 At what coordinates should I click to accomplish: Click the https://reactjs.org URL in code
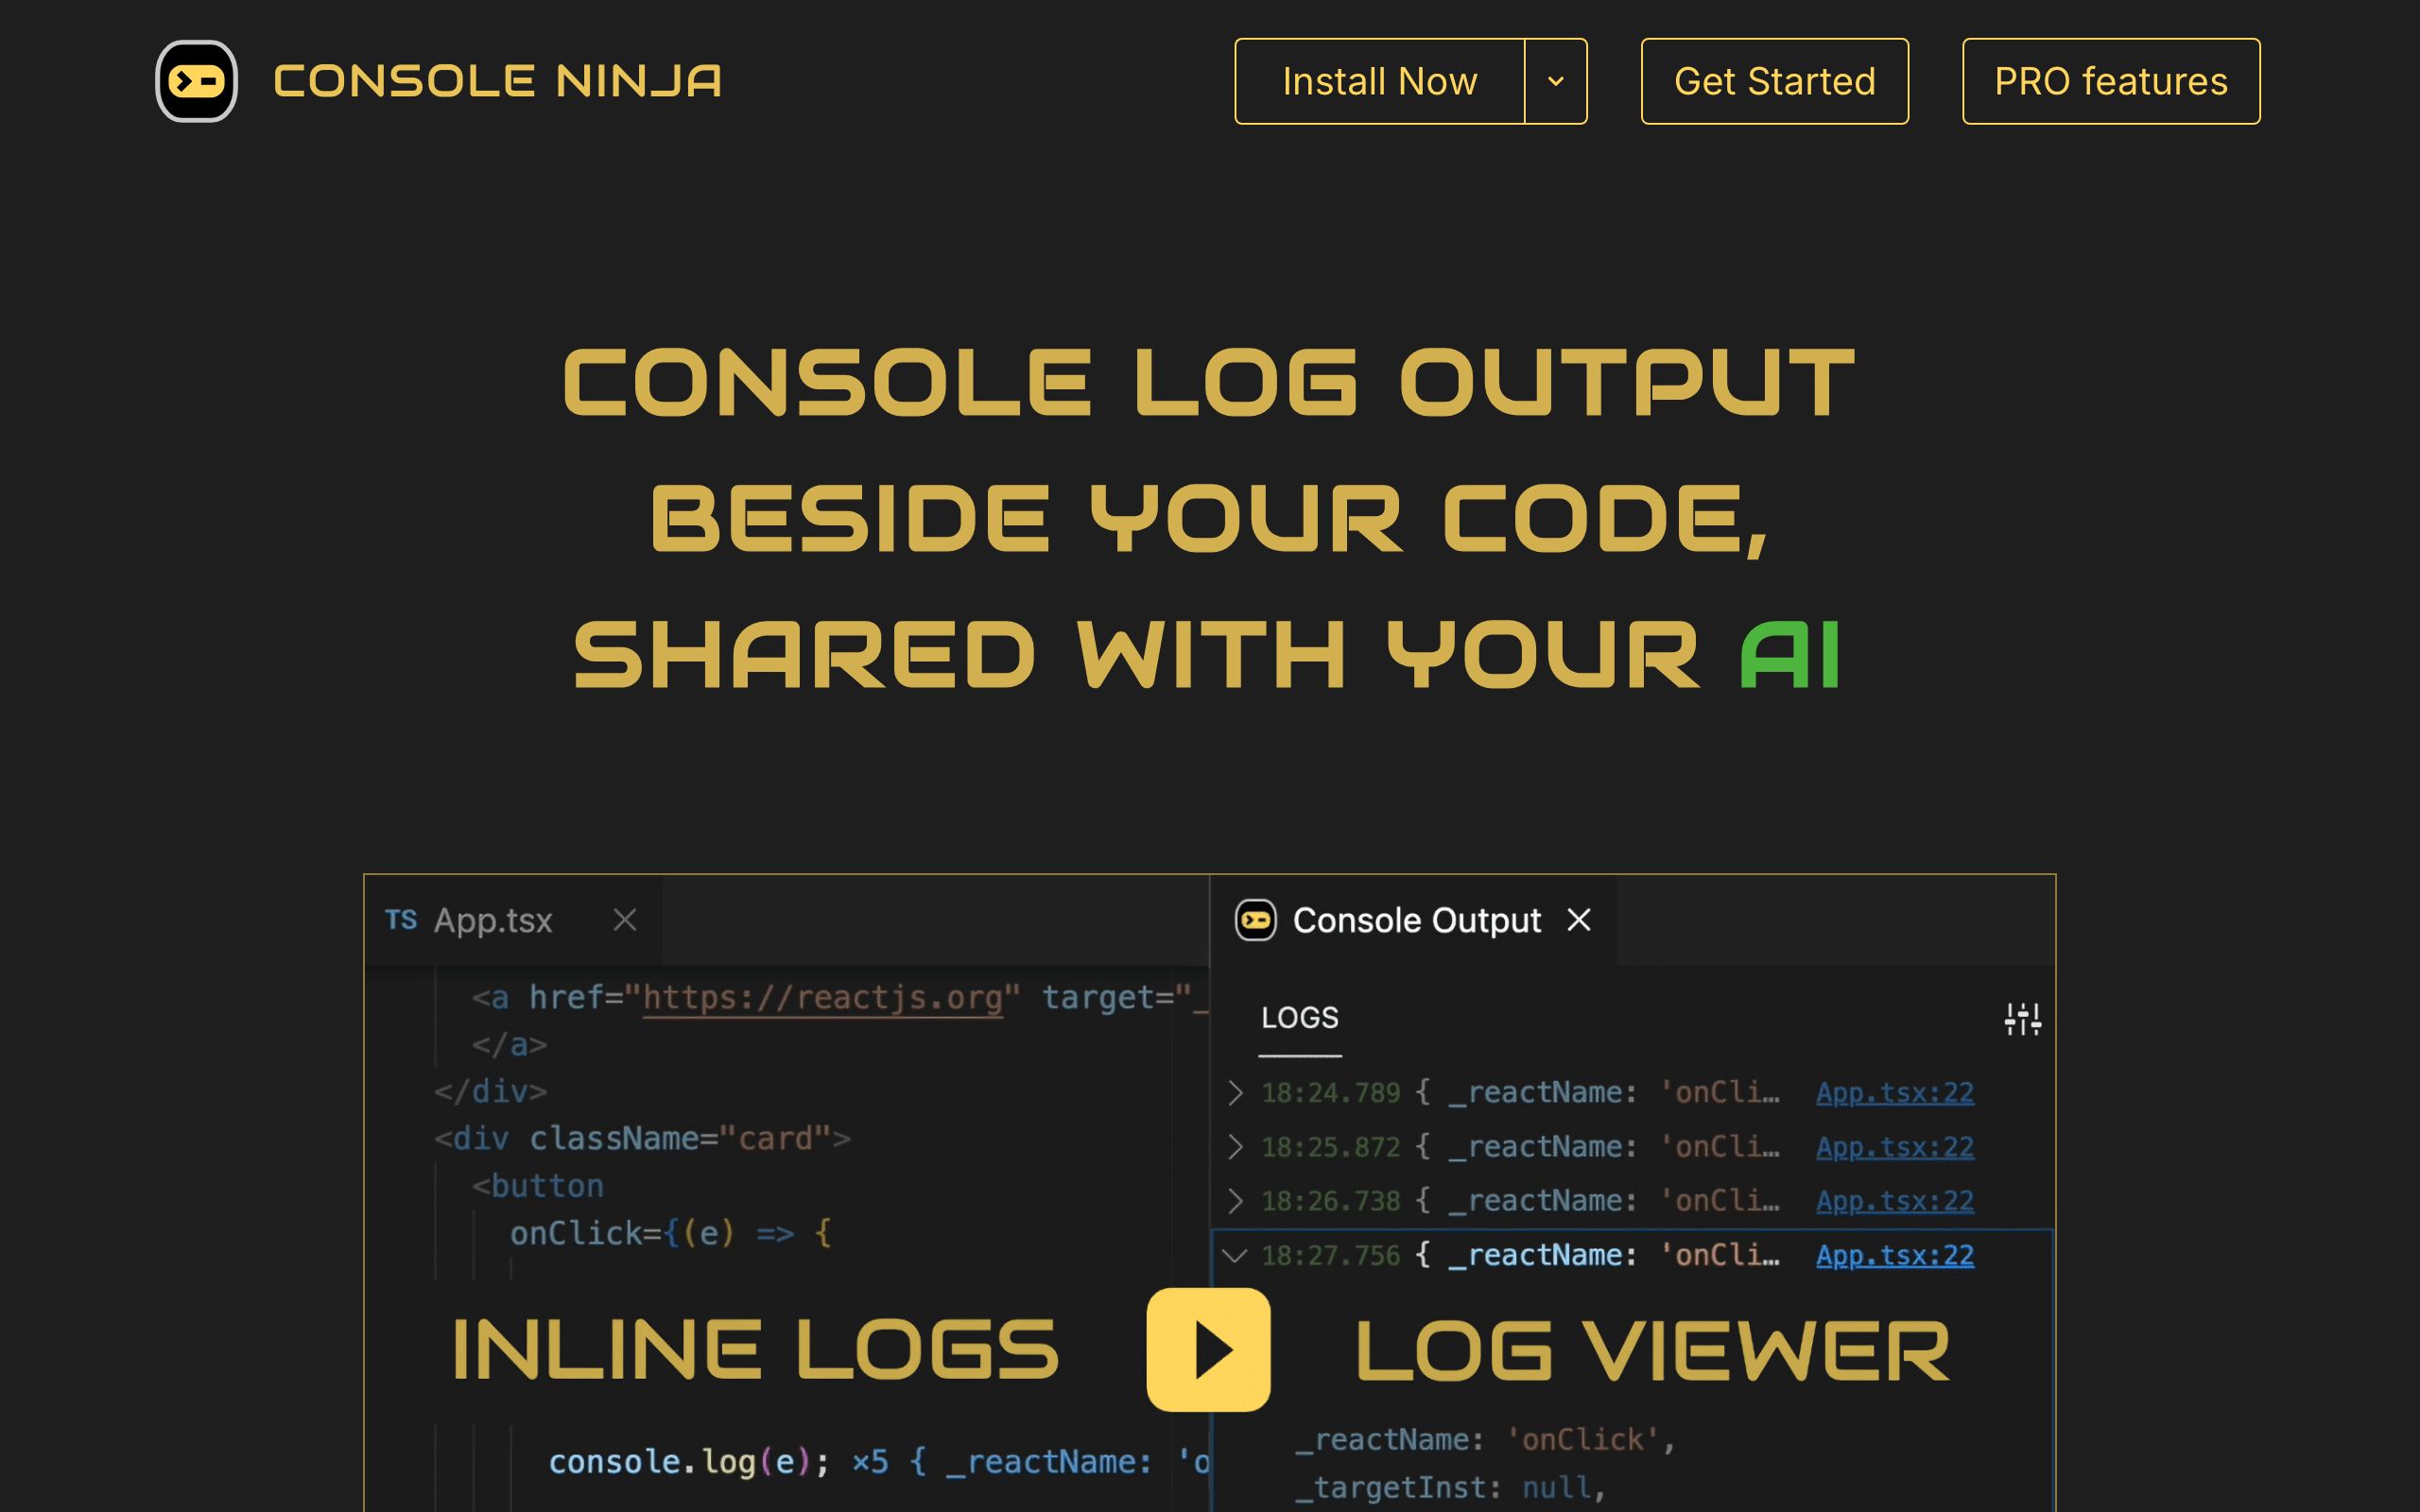coord(822,998)
